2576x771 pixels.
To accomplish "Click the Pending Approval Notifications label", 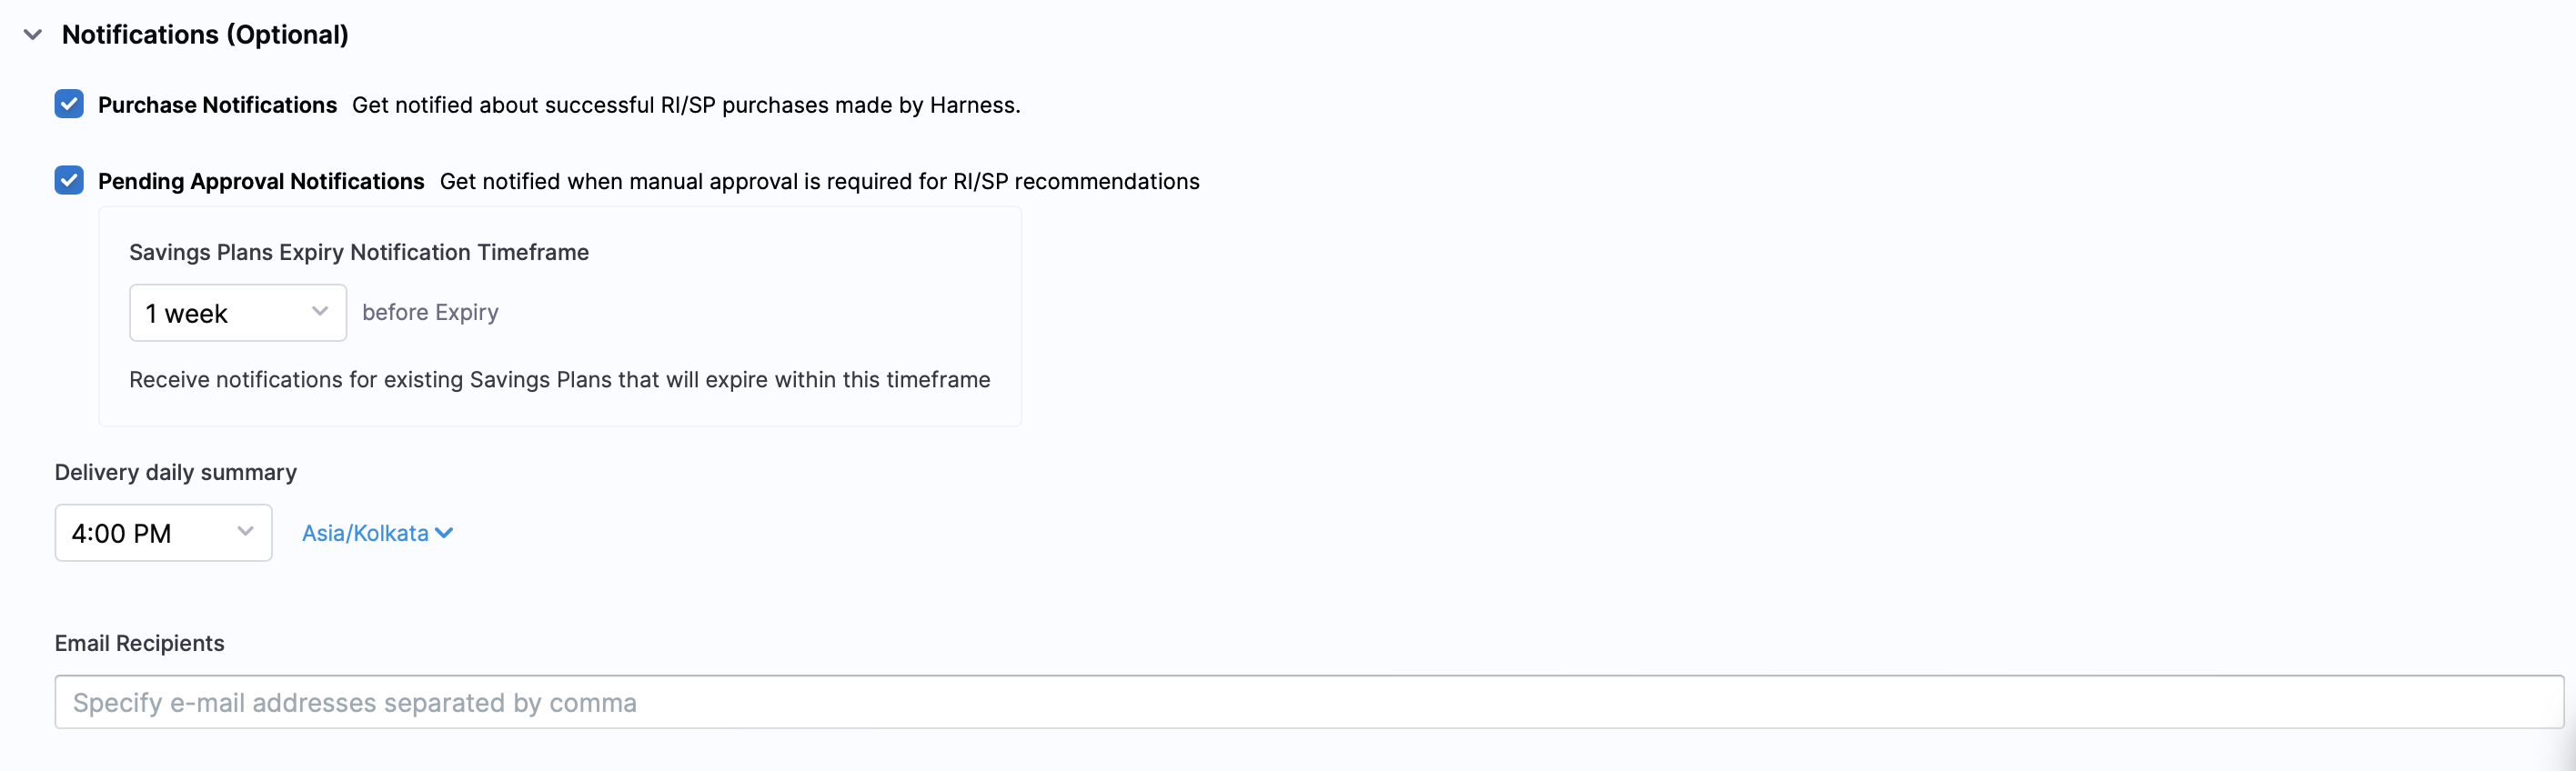I will (261, 181).
